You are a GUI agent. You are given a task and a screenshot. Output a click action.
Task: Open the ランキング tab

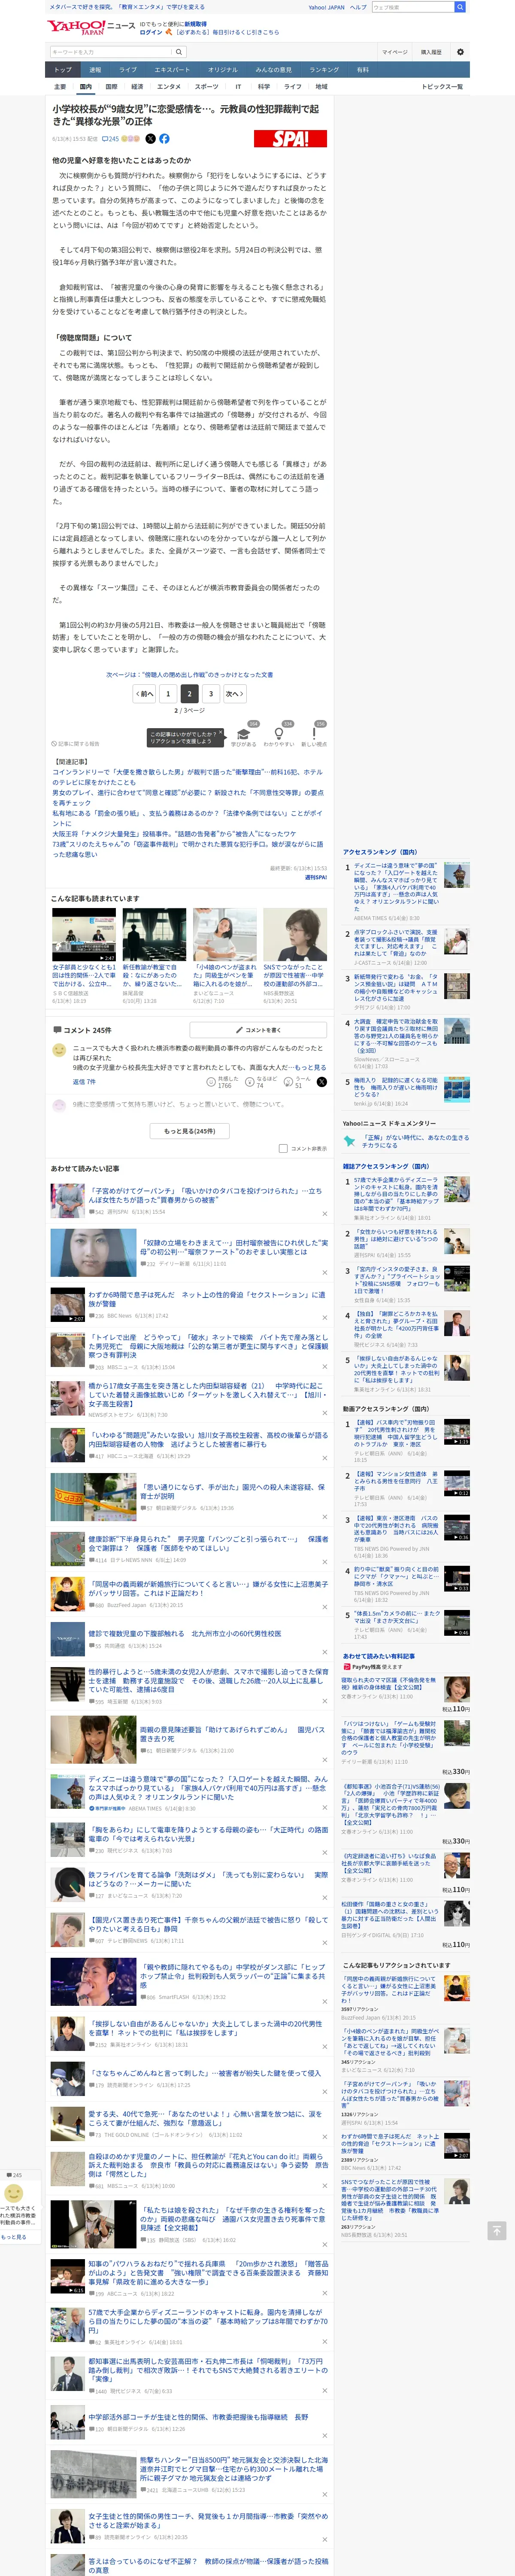coord(323,70)
